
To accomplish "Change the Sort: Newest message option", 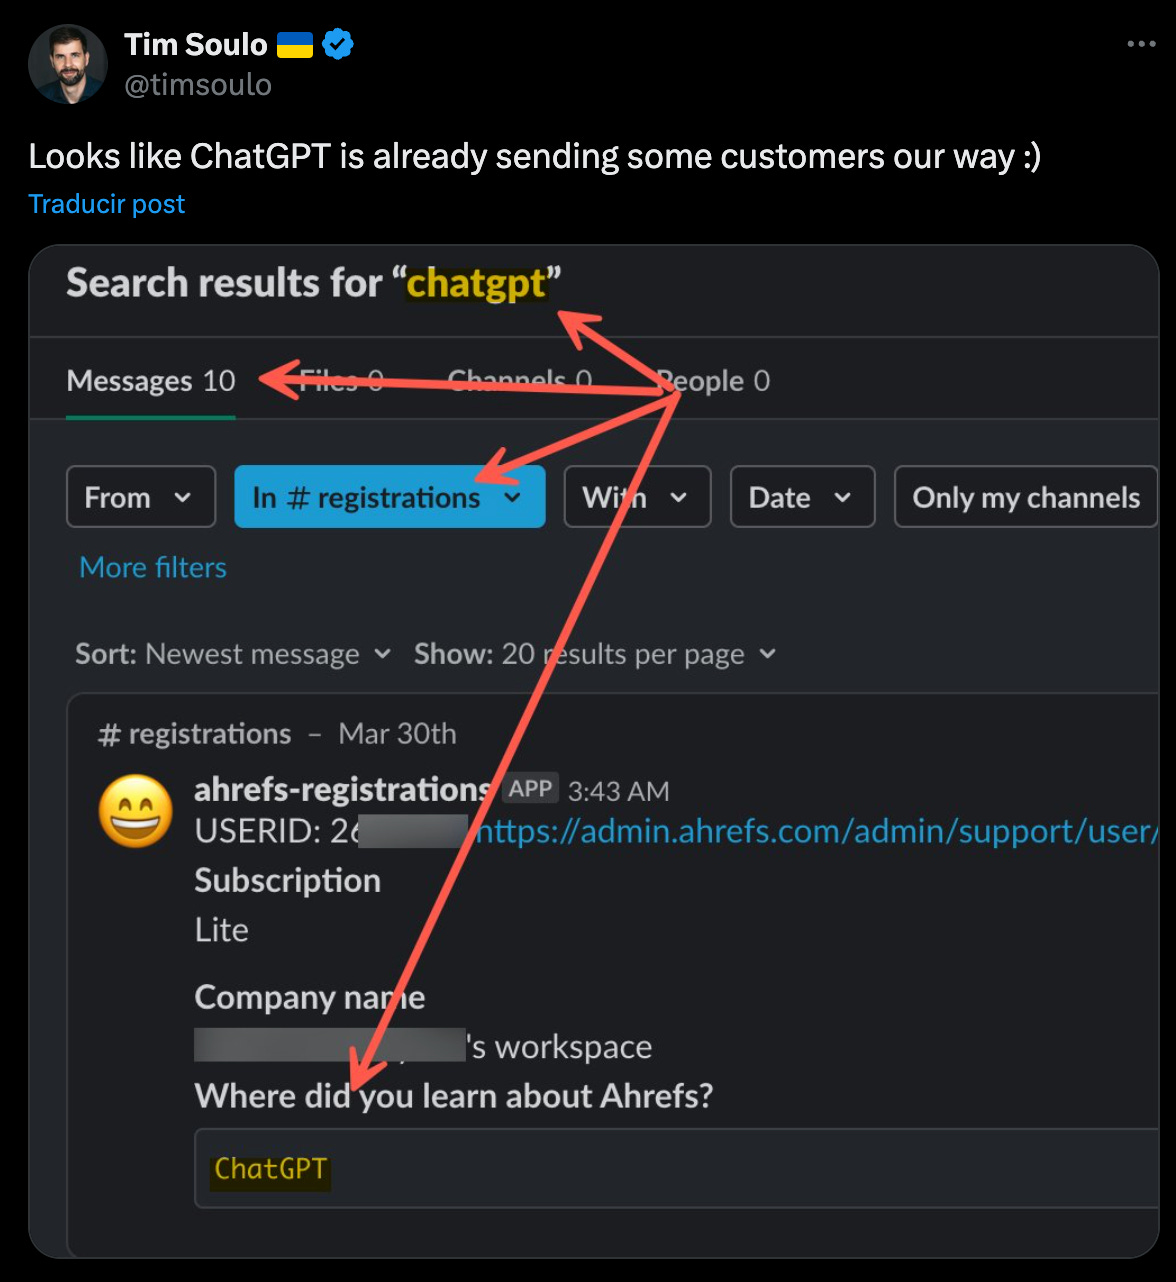I will click(x=233, y=654).
